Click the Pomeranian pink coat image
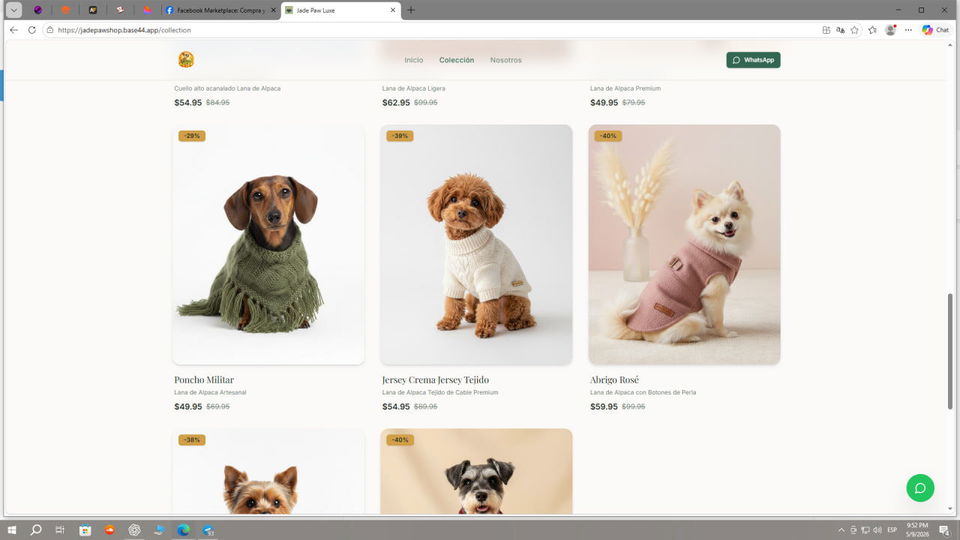 684,244
